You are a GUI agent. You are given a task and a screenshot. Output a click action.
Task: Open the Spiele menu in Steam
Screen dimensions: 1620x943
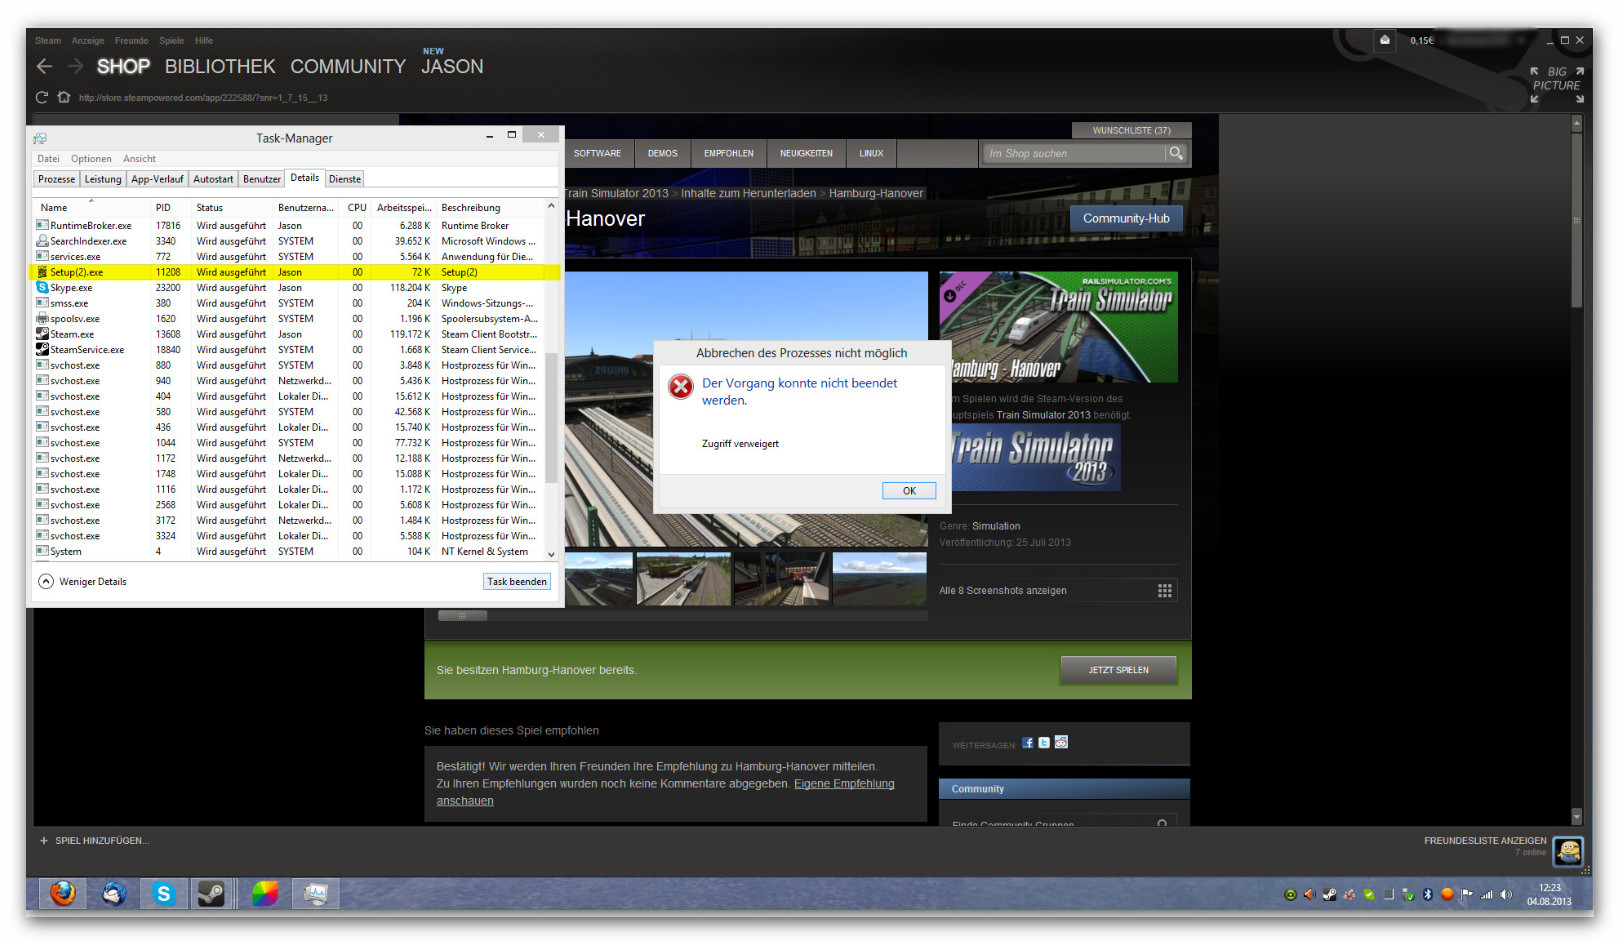click(171, 41)
